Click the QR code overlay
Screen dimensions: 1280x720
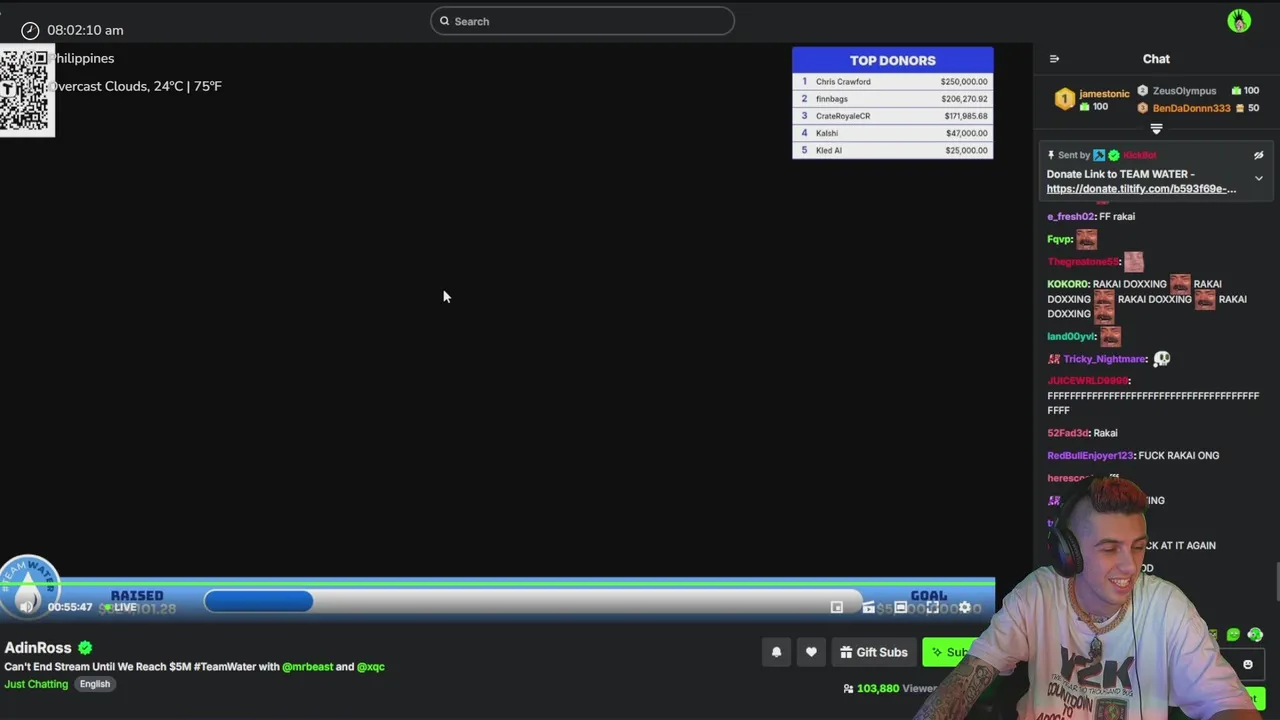coord(25,90)
